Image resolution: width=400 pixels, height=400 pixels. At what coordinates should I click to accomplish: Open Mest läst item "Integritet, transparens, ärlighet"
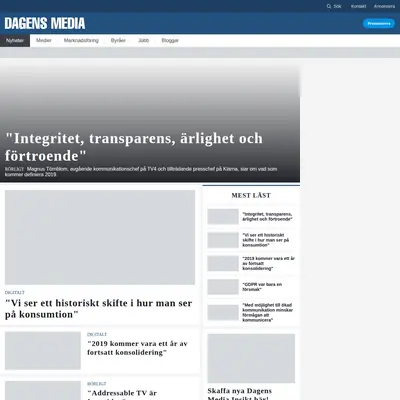pos(267,217)
